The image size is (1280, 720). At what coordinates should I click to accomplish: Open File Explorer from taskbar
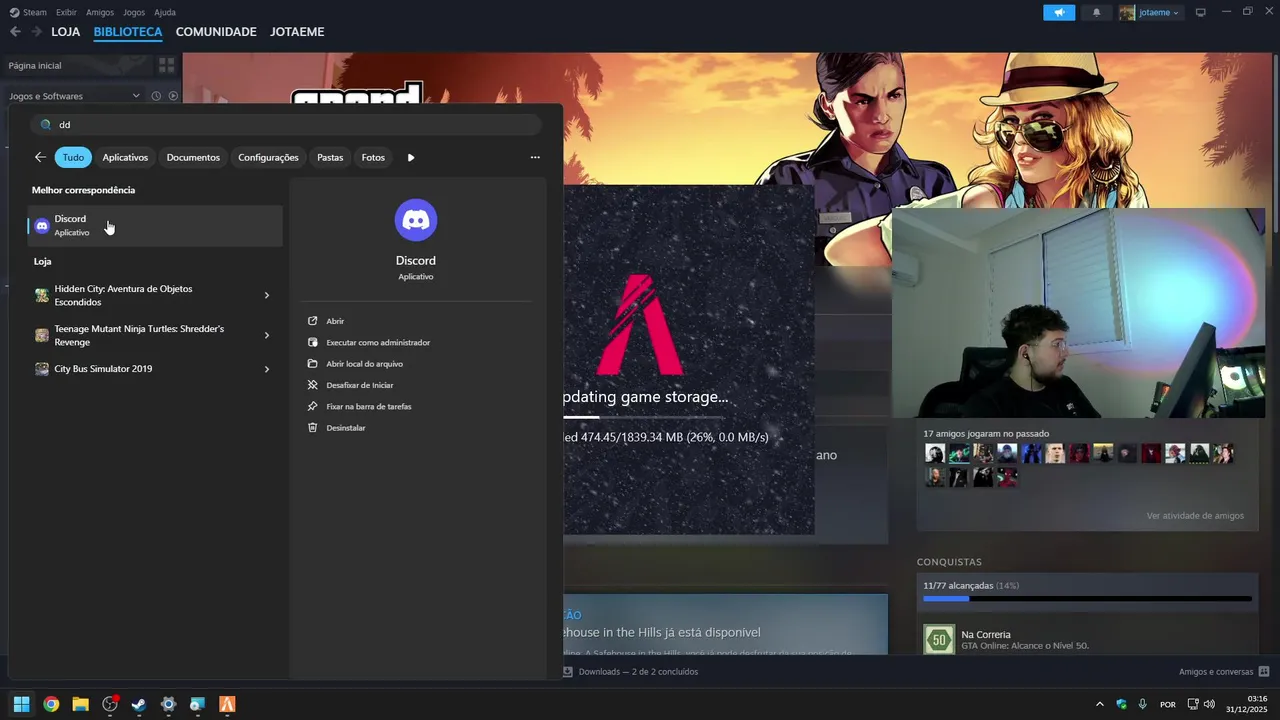point(80,704)
